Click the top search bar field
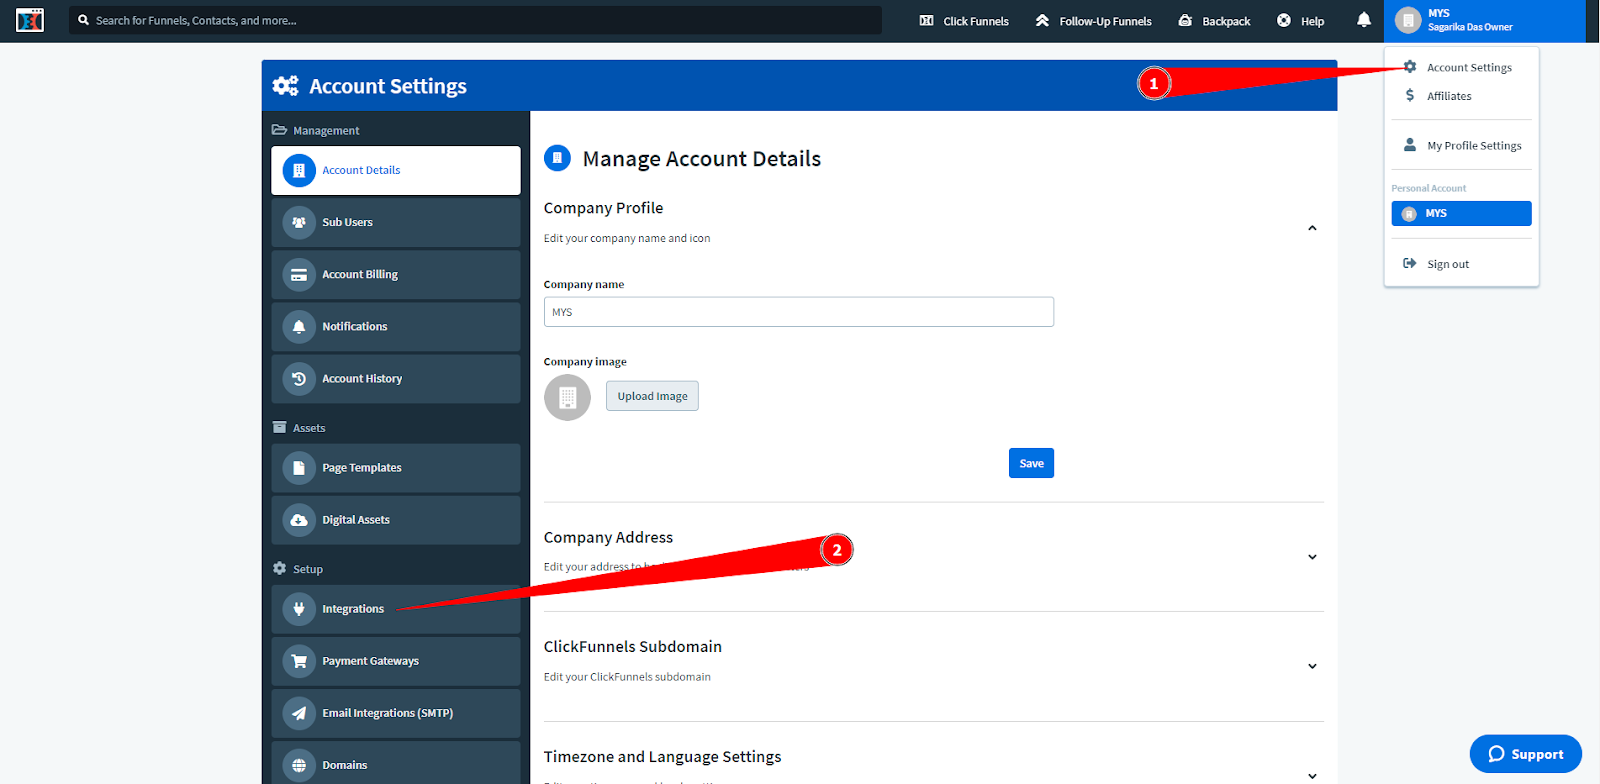The height and width of the screenshot is (784, 1600). [x=476, y=20]
